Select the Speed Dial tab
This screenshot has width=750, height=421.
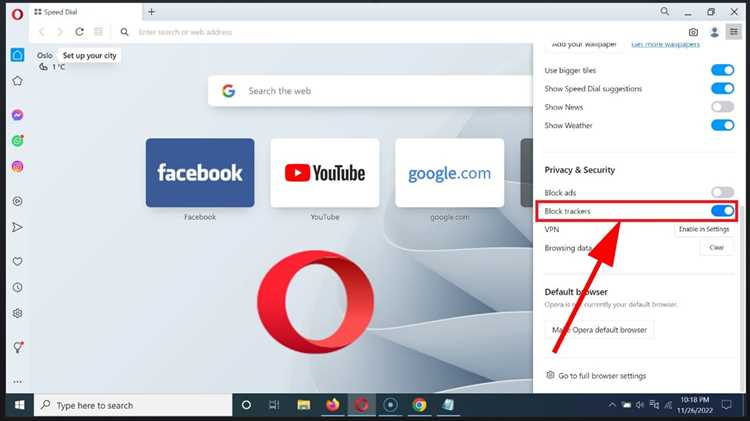86,12
